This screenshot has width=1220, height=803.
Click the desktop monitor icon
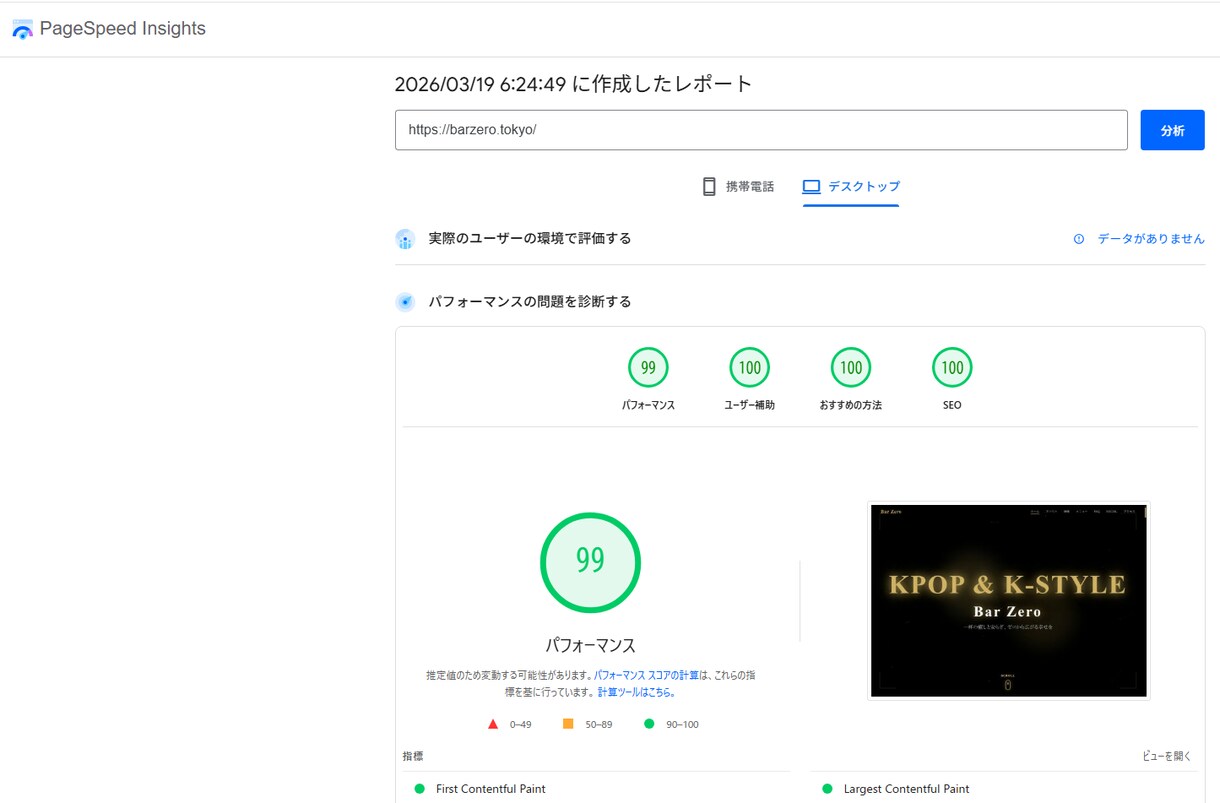[811, 187]
